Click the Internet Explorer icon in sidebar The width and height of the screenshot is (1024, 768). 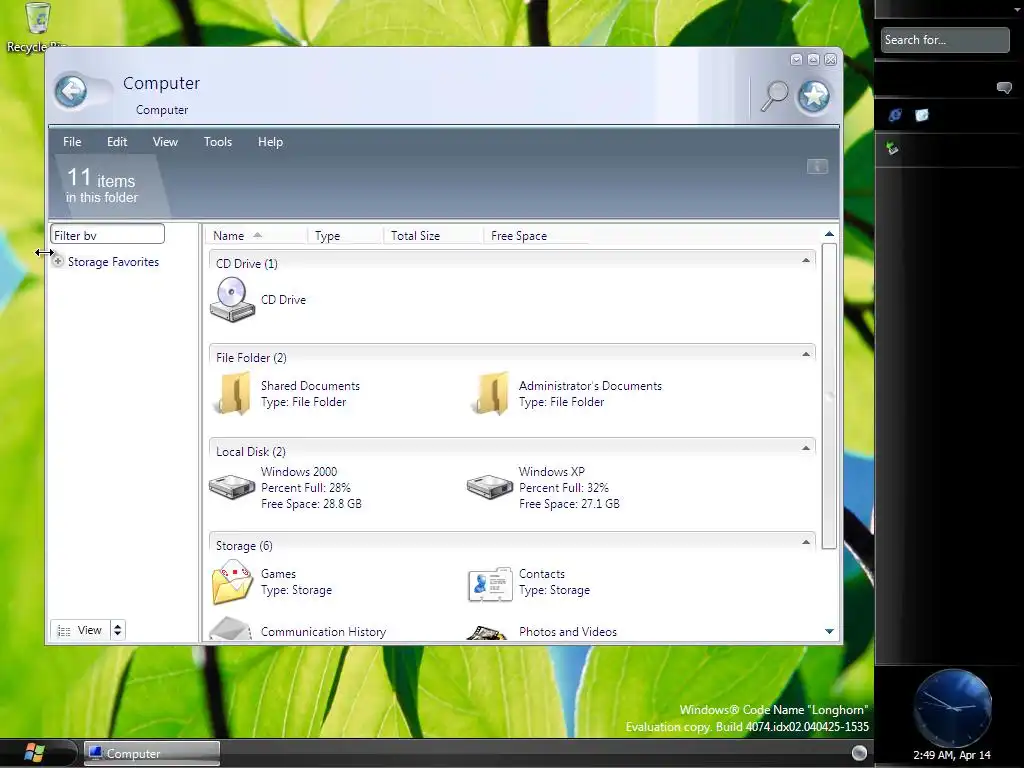tap(895, 115)
